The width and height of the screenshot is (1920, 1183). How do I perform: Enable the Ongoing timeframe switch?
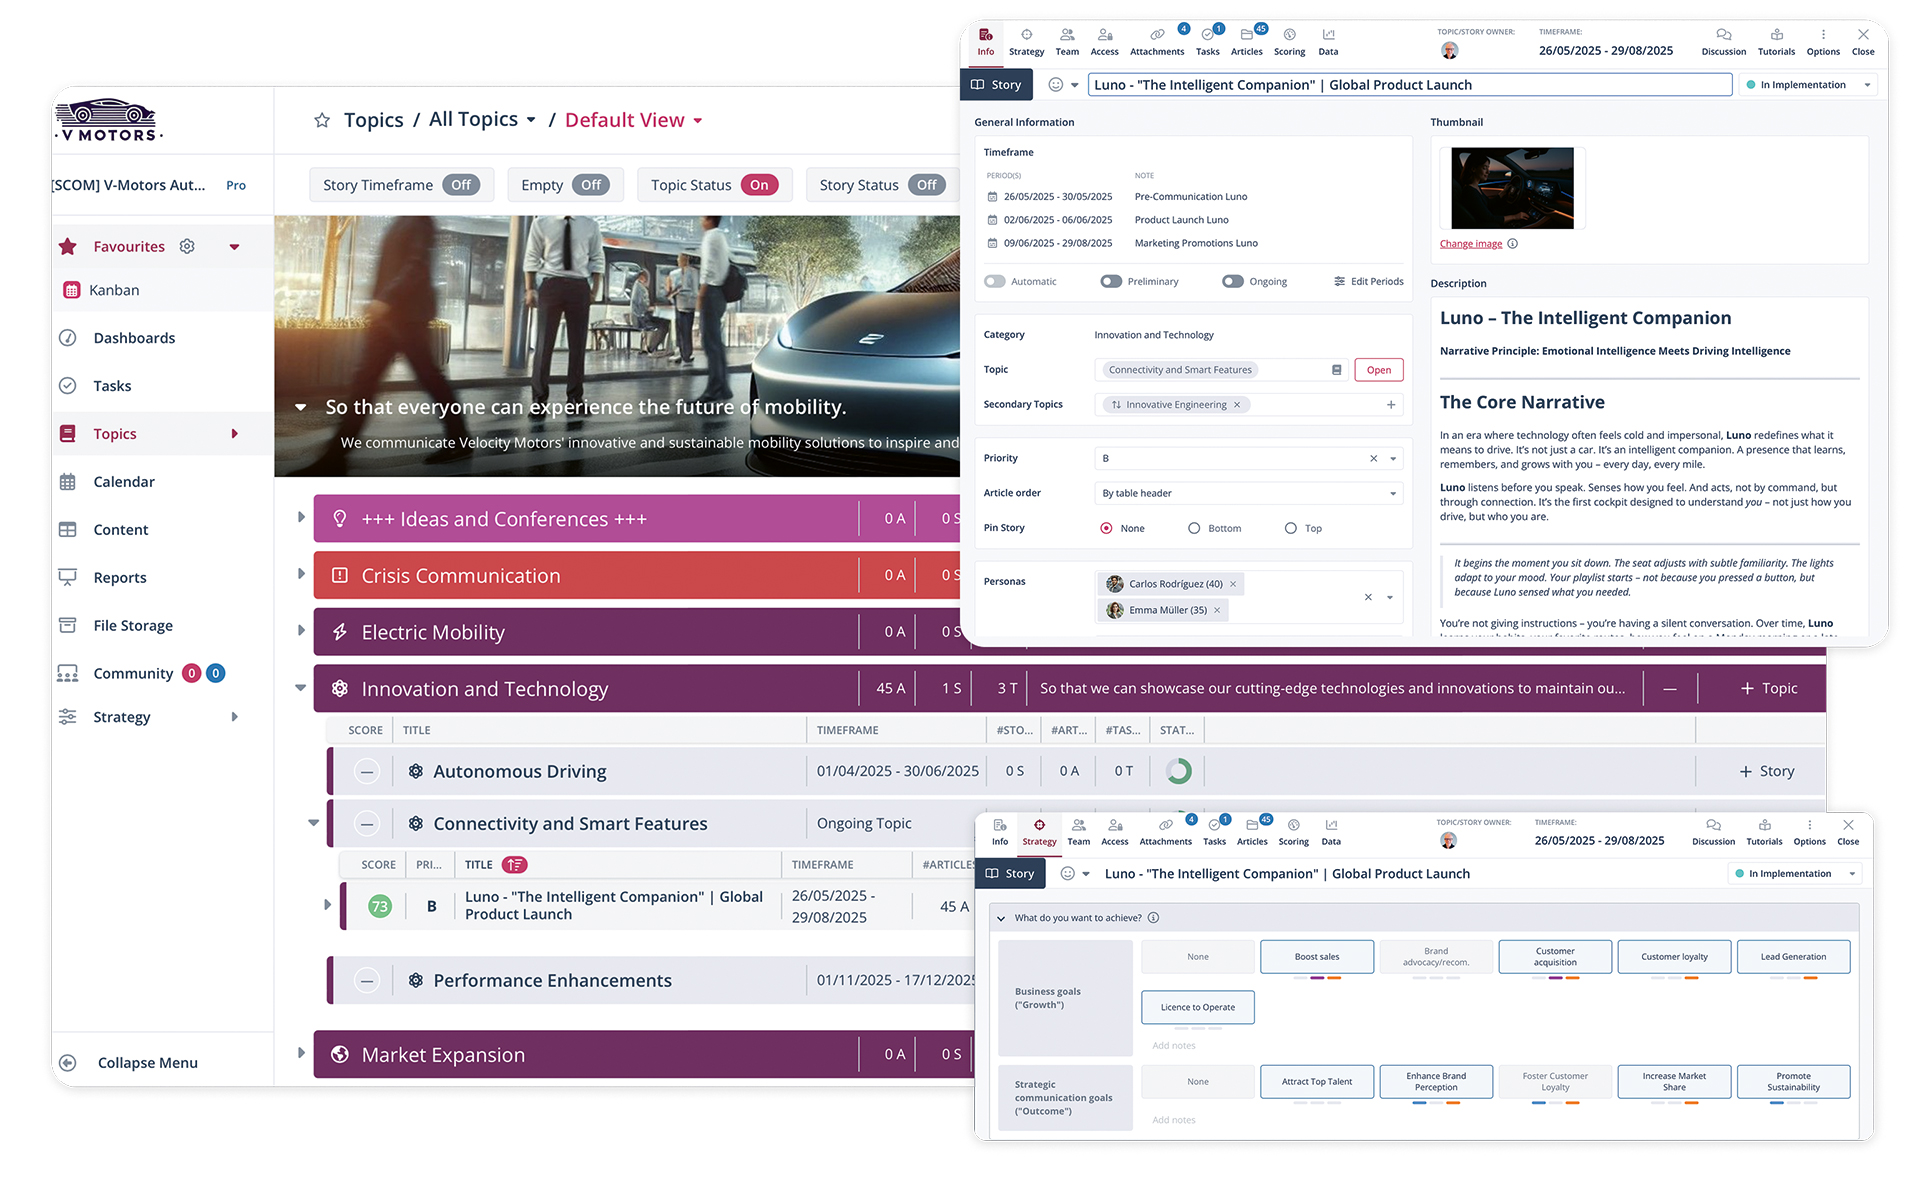tap(1232, 282)
